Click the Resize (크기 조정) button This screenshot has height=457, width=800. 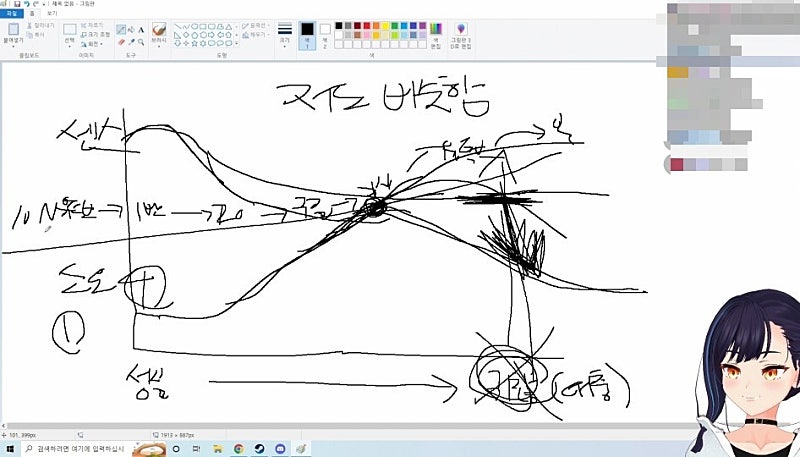95,34
